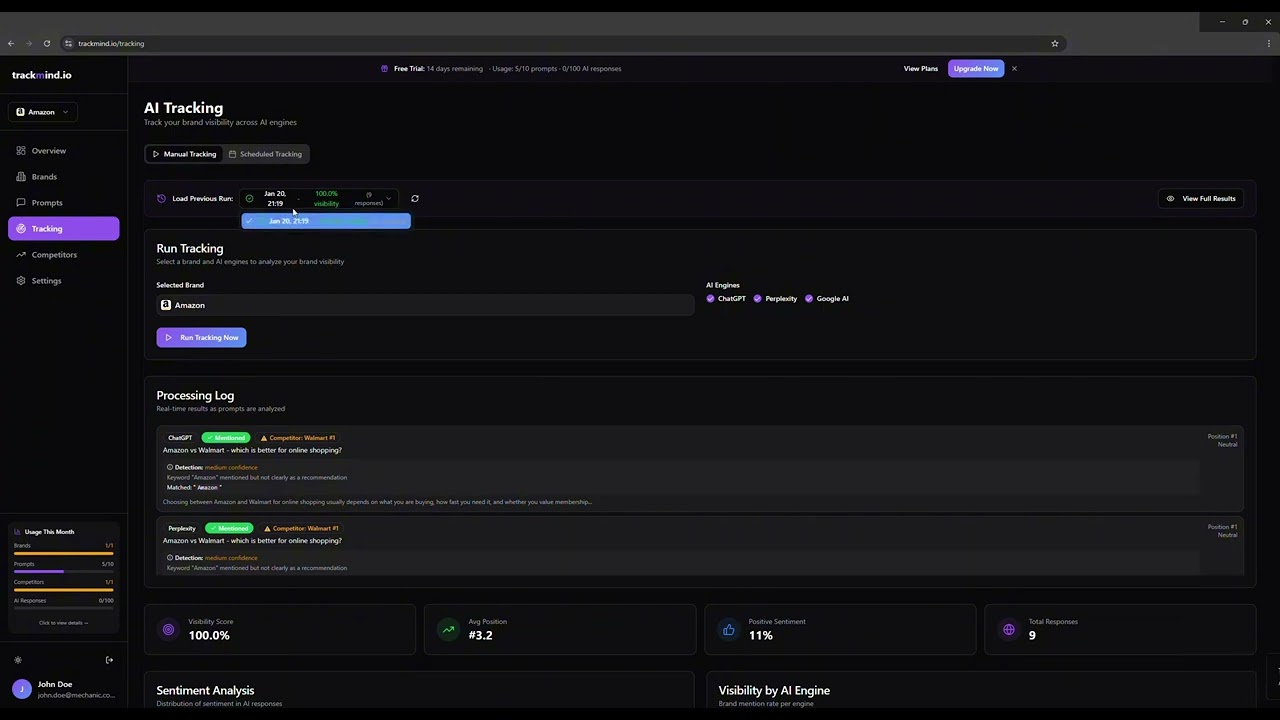
Task: Reload the page with the refresh icon
Action: point(47,43)
